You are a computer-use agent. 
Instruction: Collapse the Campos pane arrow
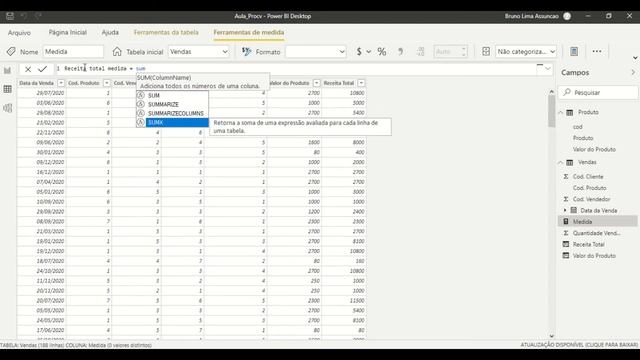pos(633,72)
